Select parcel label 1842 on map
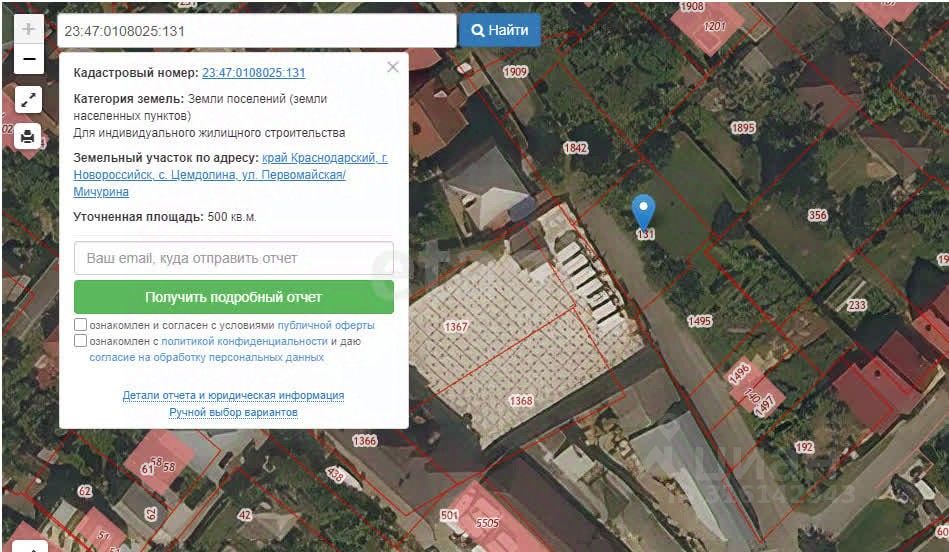Viewport: 949px width, 552px height. pos(576,148)
